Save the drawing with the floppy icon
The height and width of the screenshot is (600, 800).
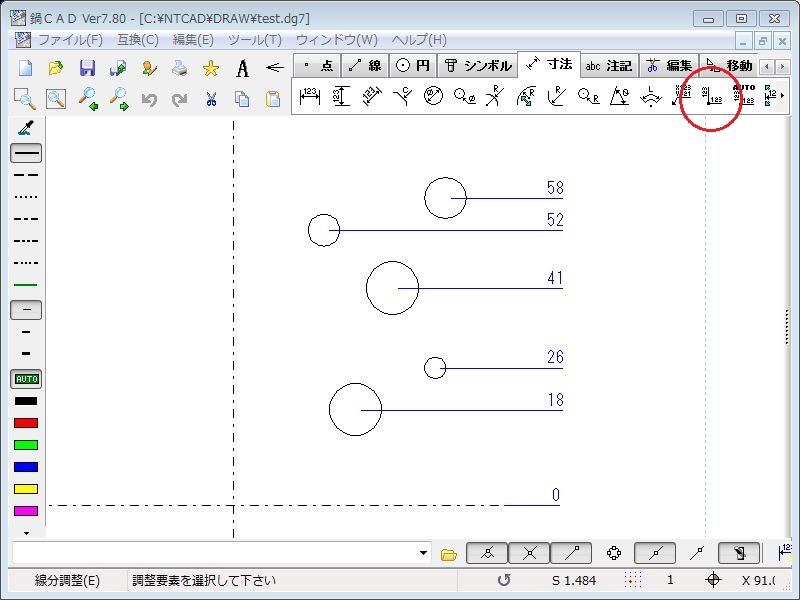87,68
